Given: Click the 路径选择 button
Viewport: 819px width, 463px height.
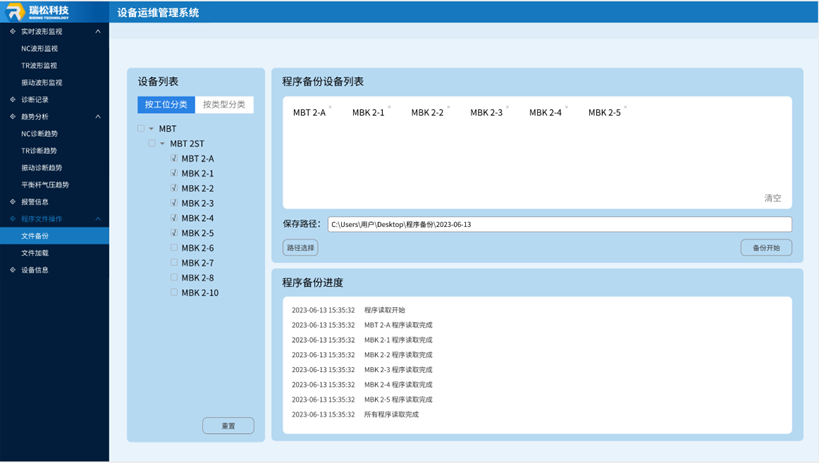Looking at the screenshot, I should click(300, 248).
